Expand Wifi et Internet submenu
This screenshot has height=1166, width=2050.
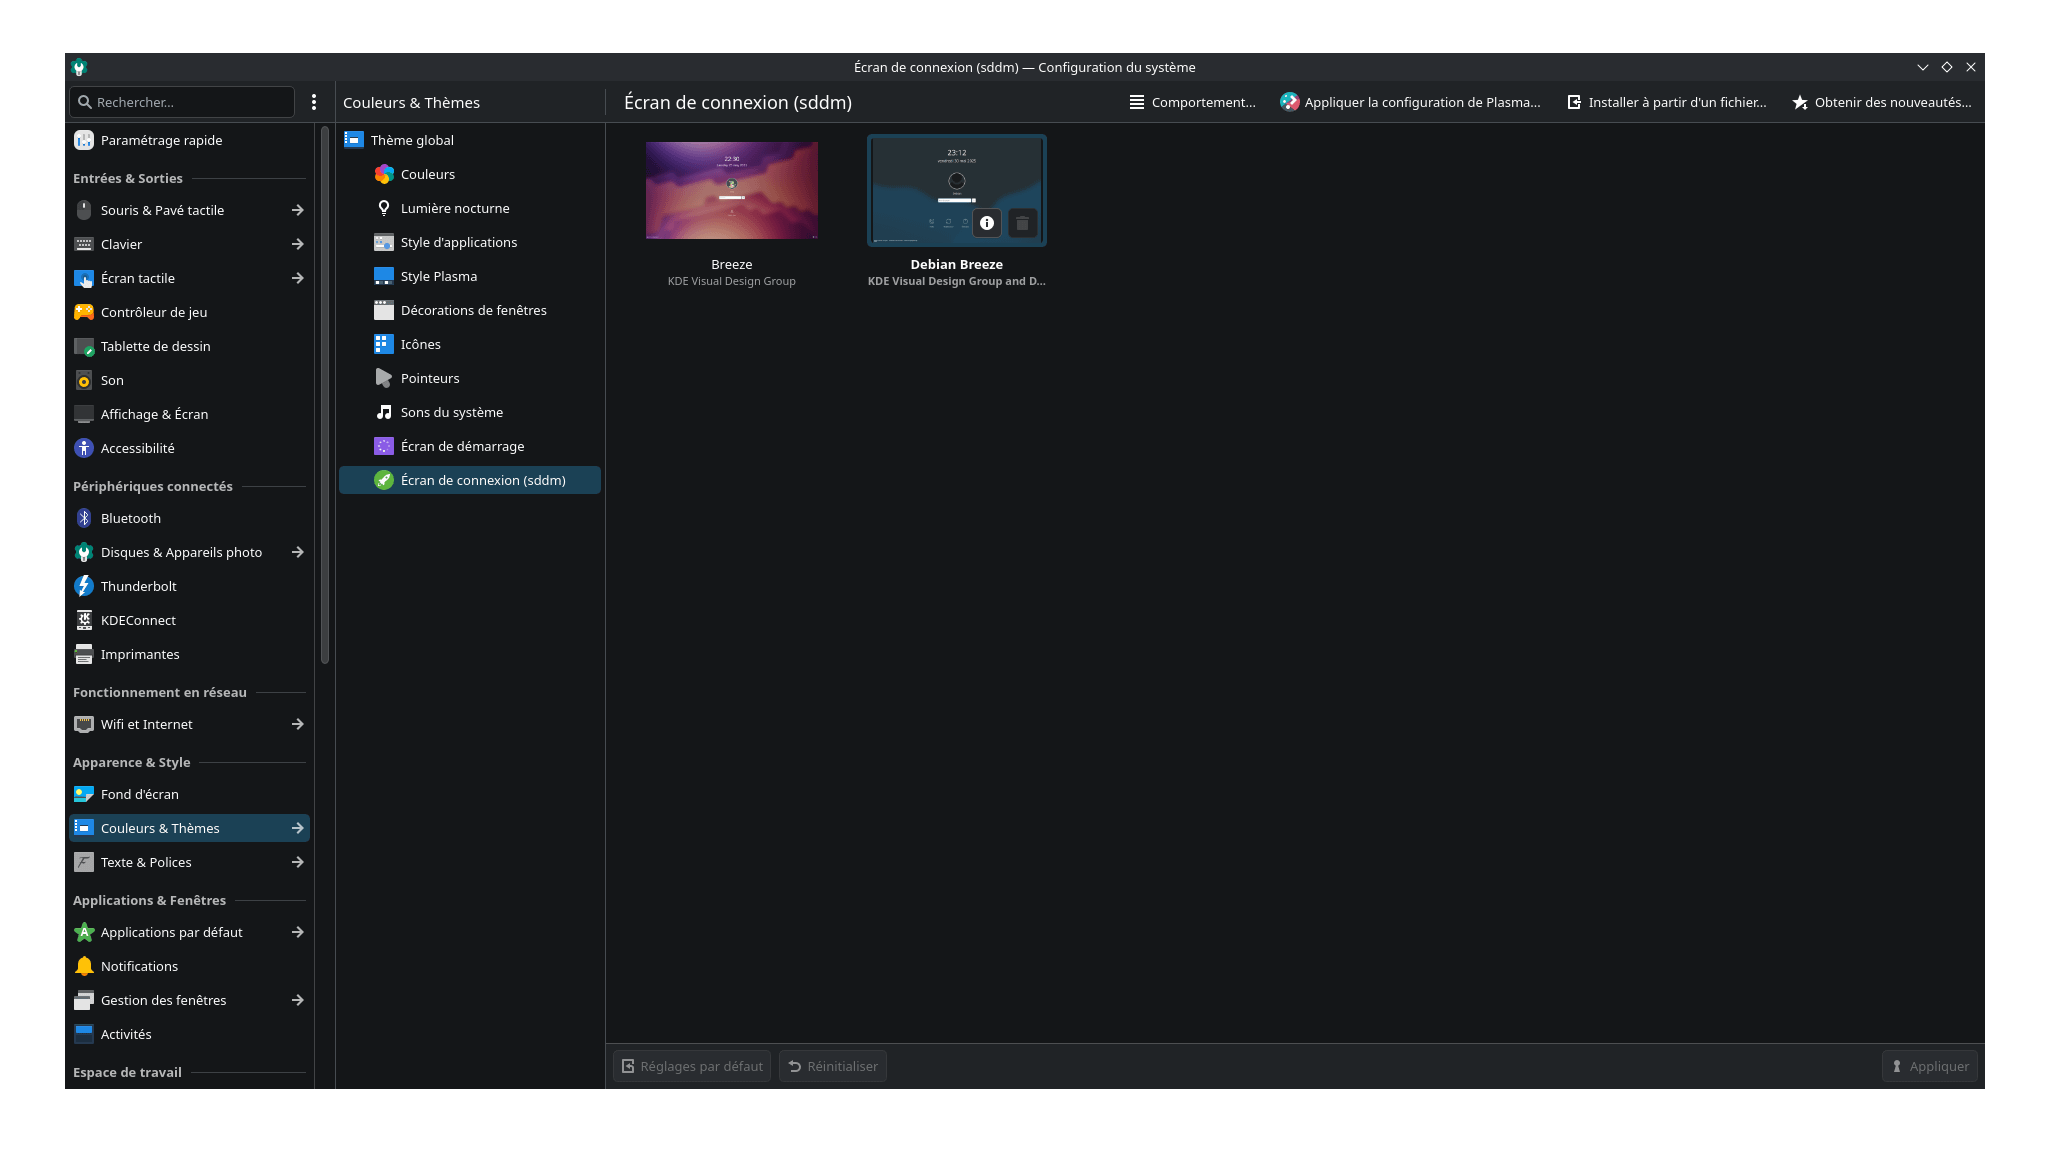(297, 724)
